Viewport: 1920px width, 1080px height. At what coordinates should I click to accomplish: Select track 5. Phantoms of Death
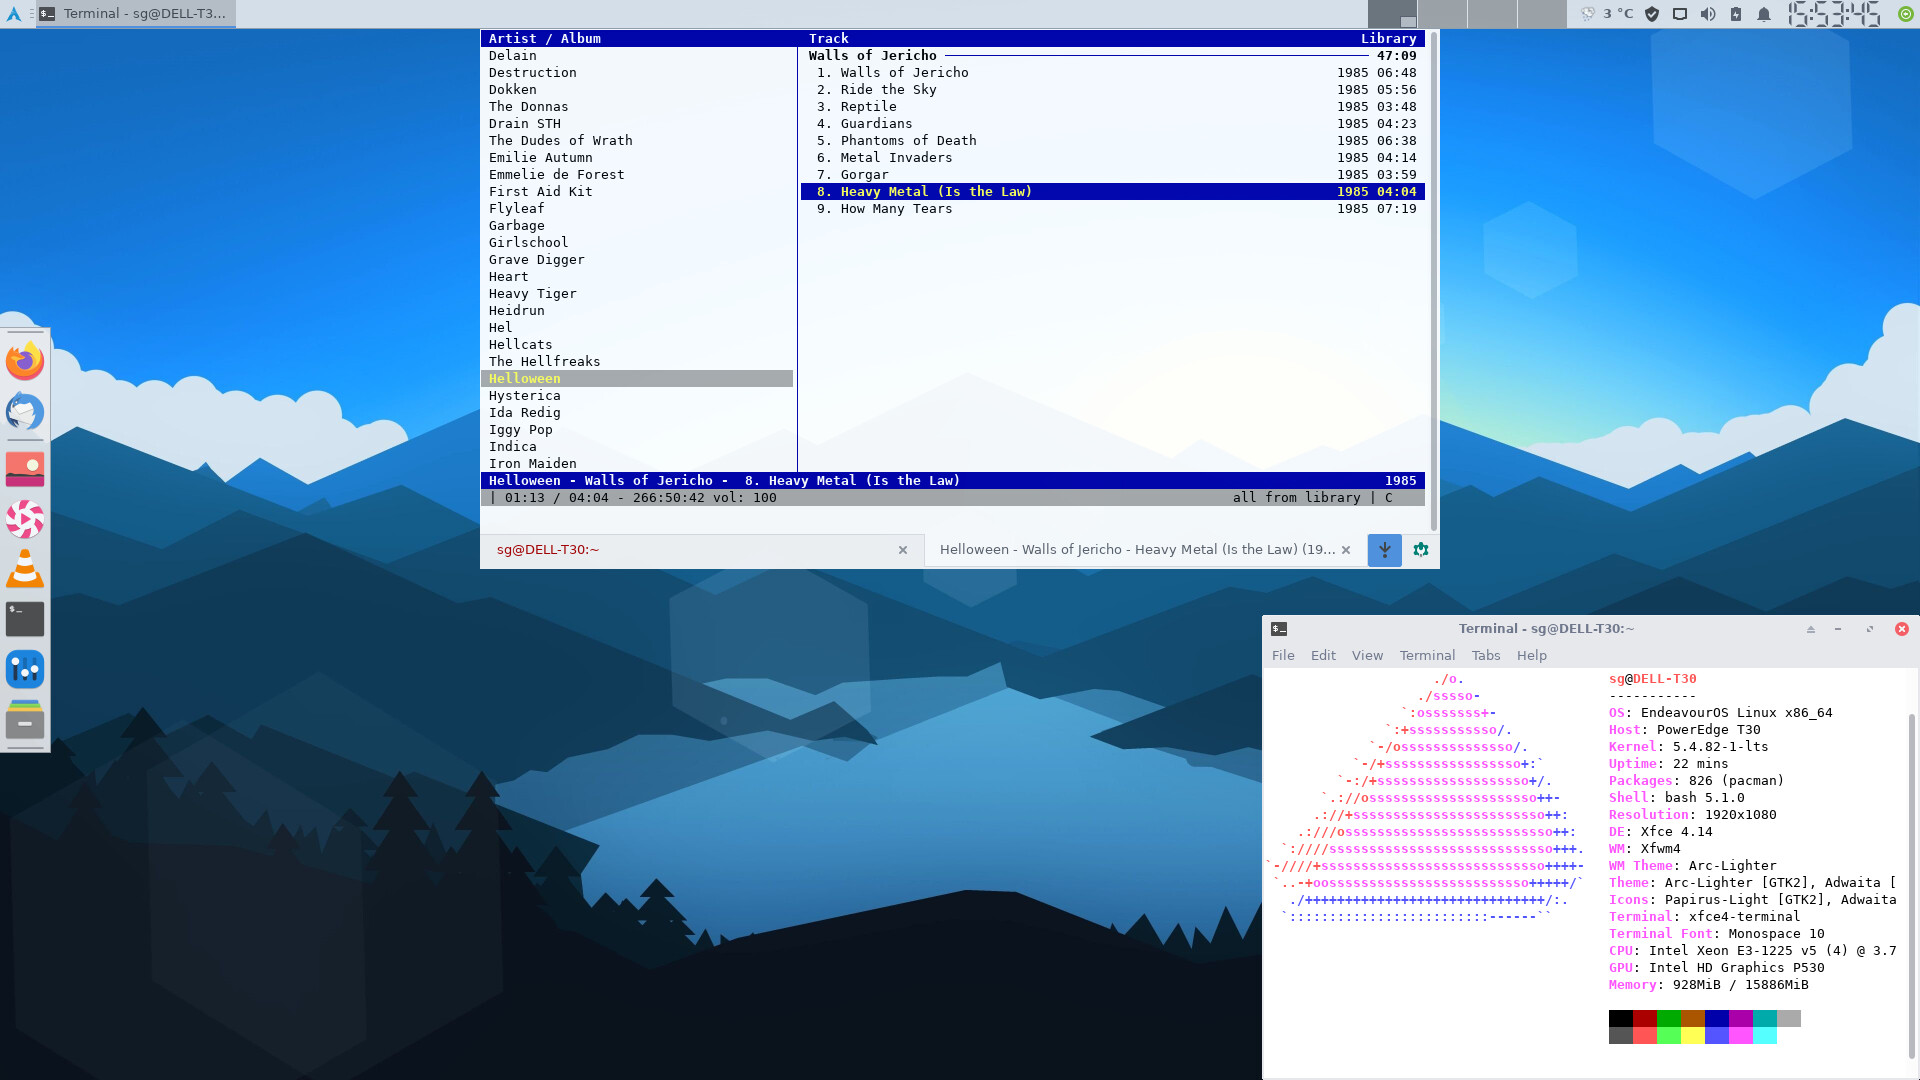(x=1113, y=141)
